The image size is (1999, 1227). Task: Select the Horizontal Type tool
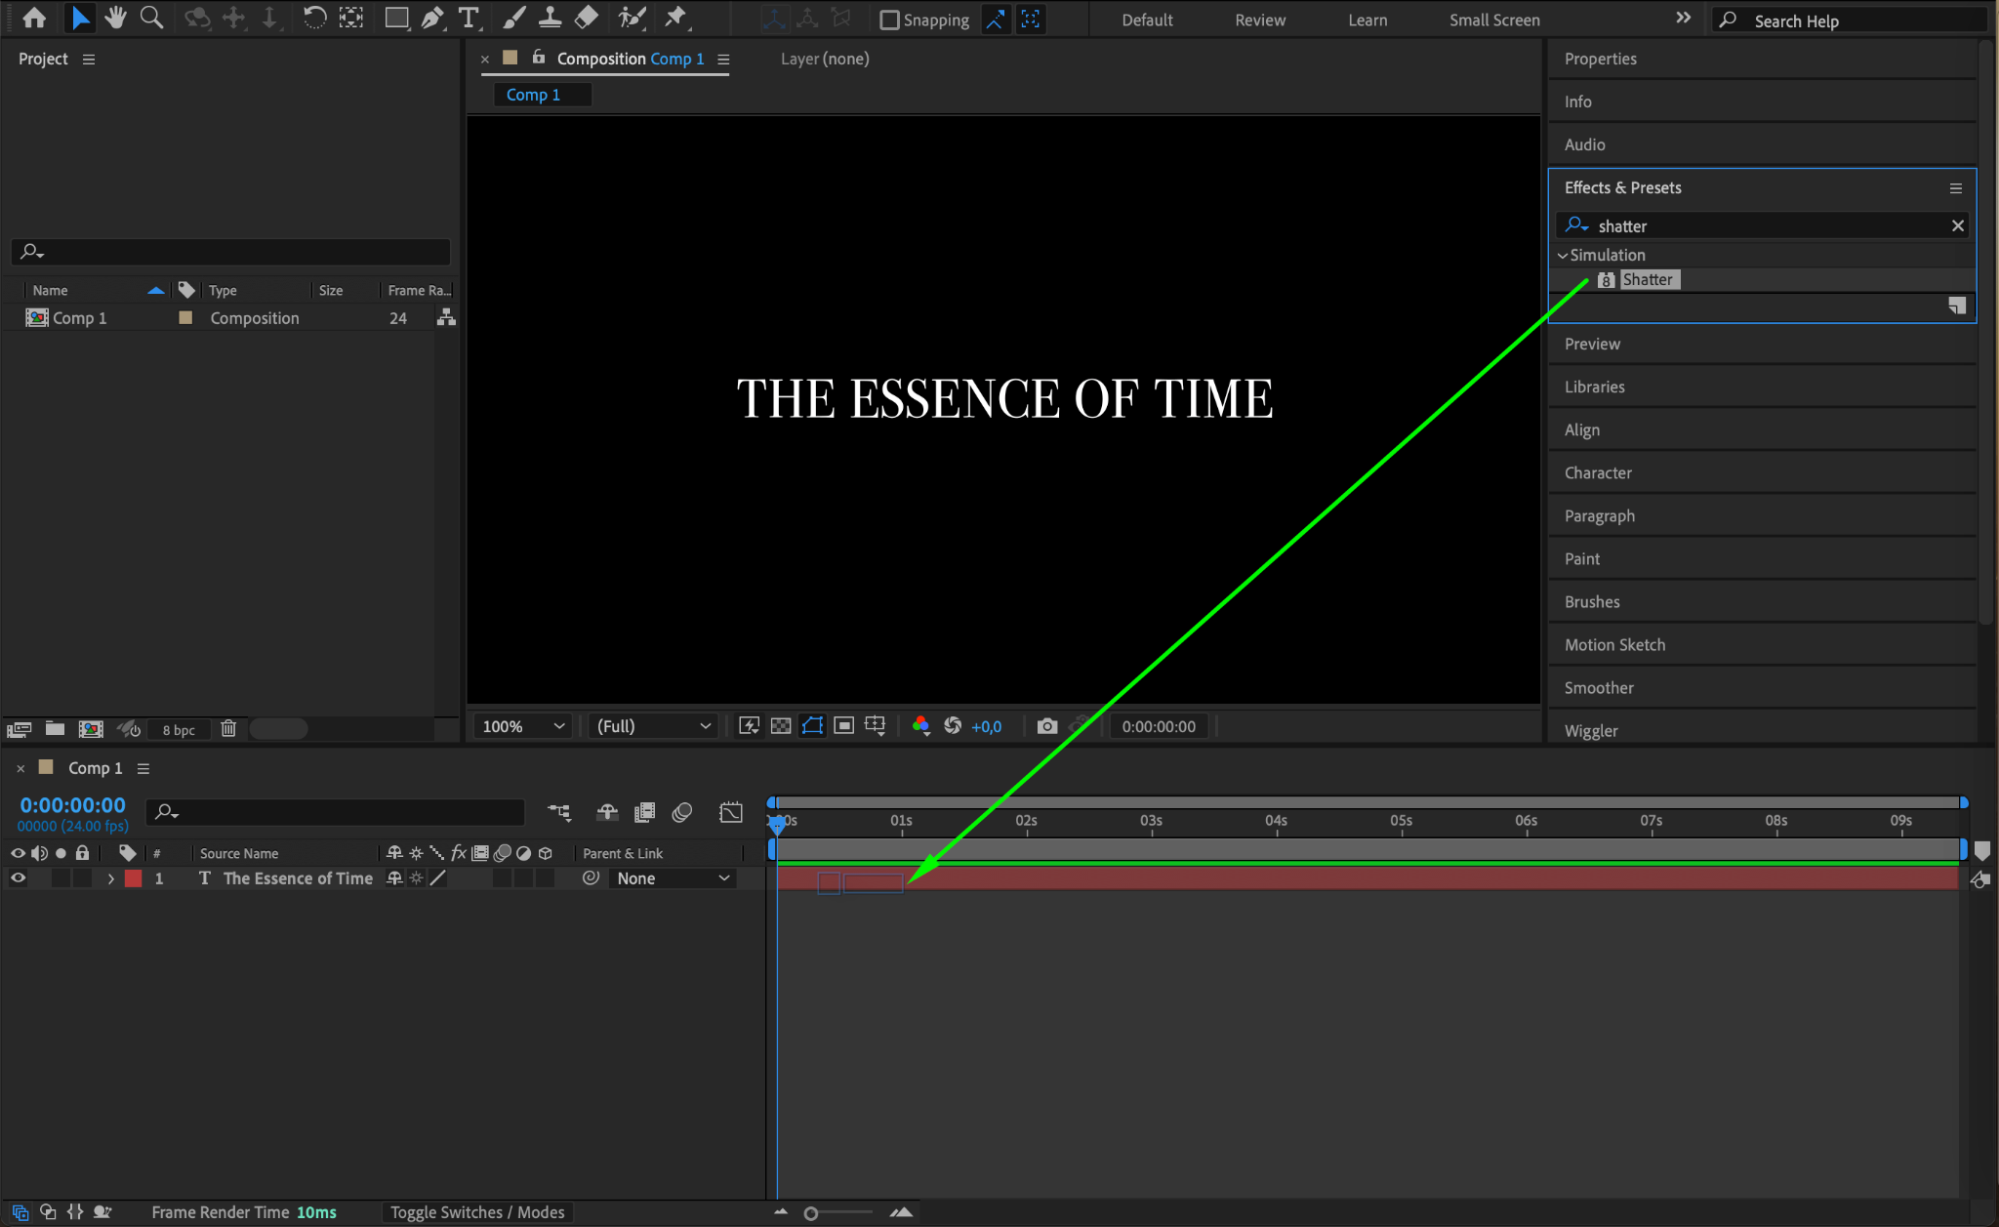click(468, 17)
